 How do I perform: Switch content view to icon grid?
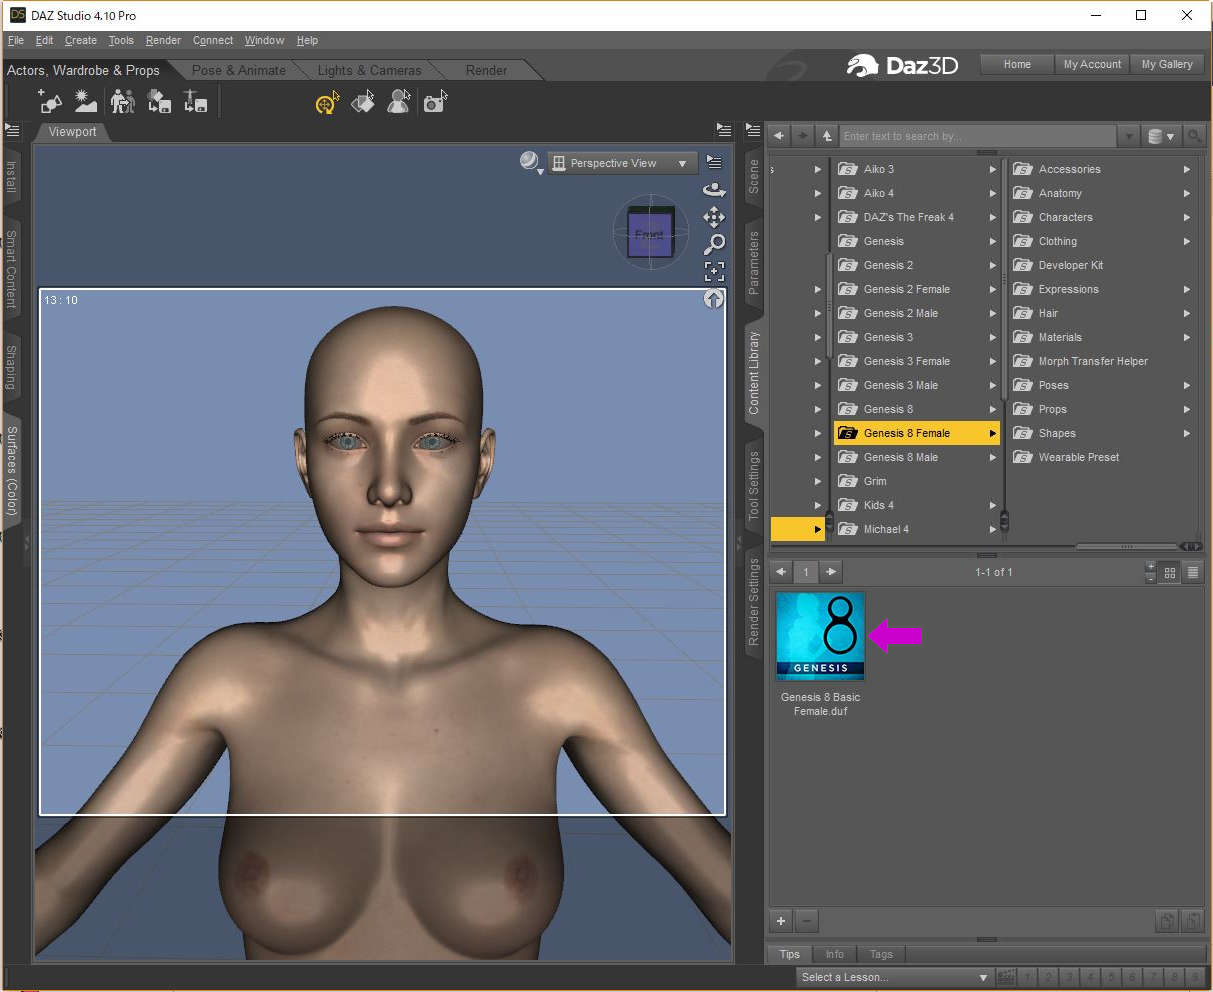click(1171, 573)
